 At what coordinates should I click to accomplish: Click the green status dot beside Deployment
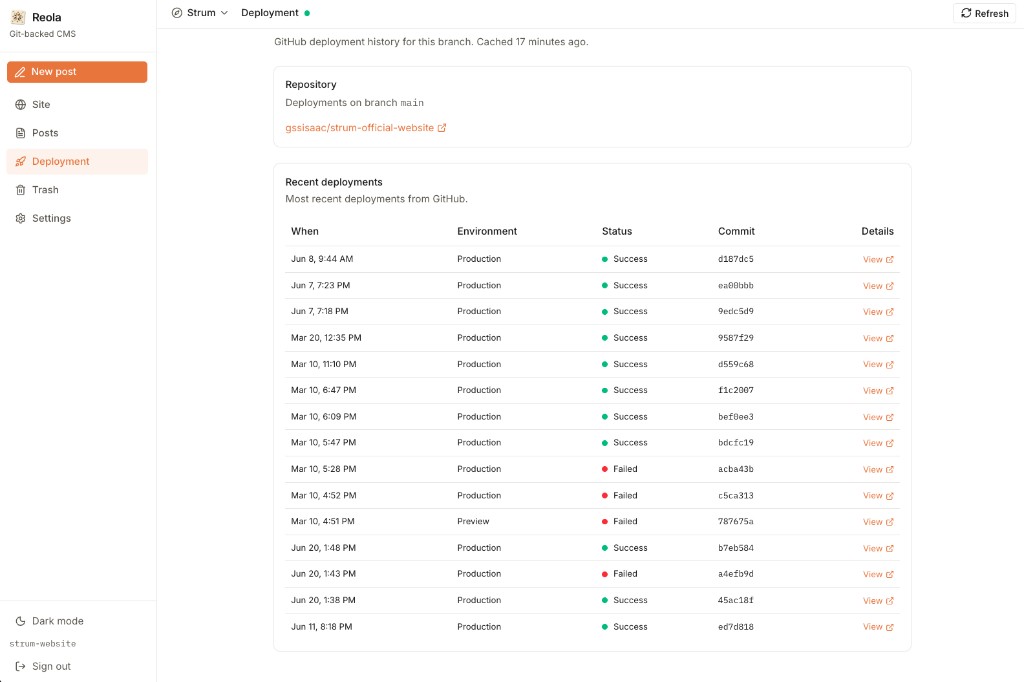pyautogui.click(x=307, y=13)
